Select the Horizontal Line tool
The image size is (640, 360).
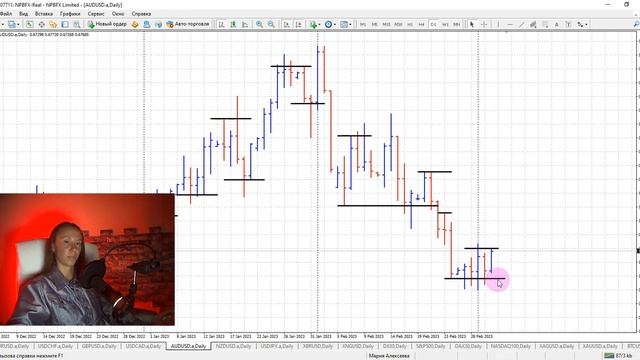(510, 24)
